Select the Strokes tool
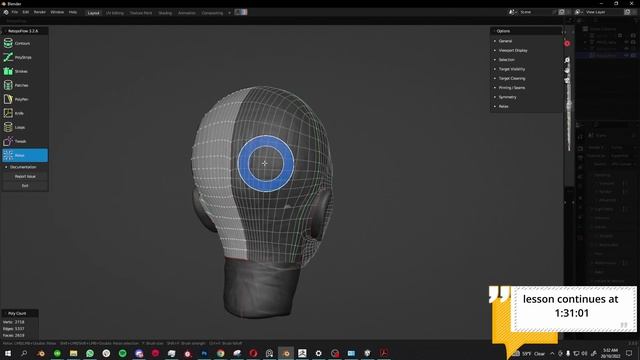Image resolution: width=640 pixels, height=360 pixels. (x=25, y=71)
